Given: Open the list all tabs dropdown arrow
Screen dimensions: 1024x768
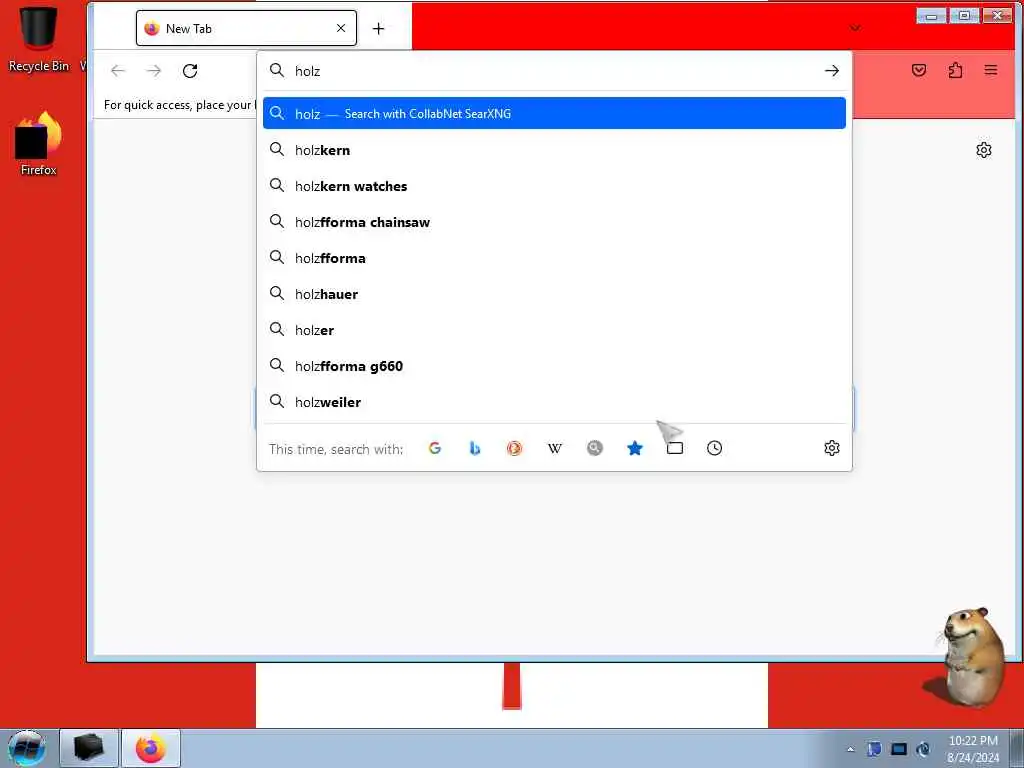Looking at the screenshot, I should tap(855, 28).
